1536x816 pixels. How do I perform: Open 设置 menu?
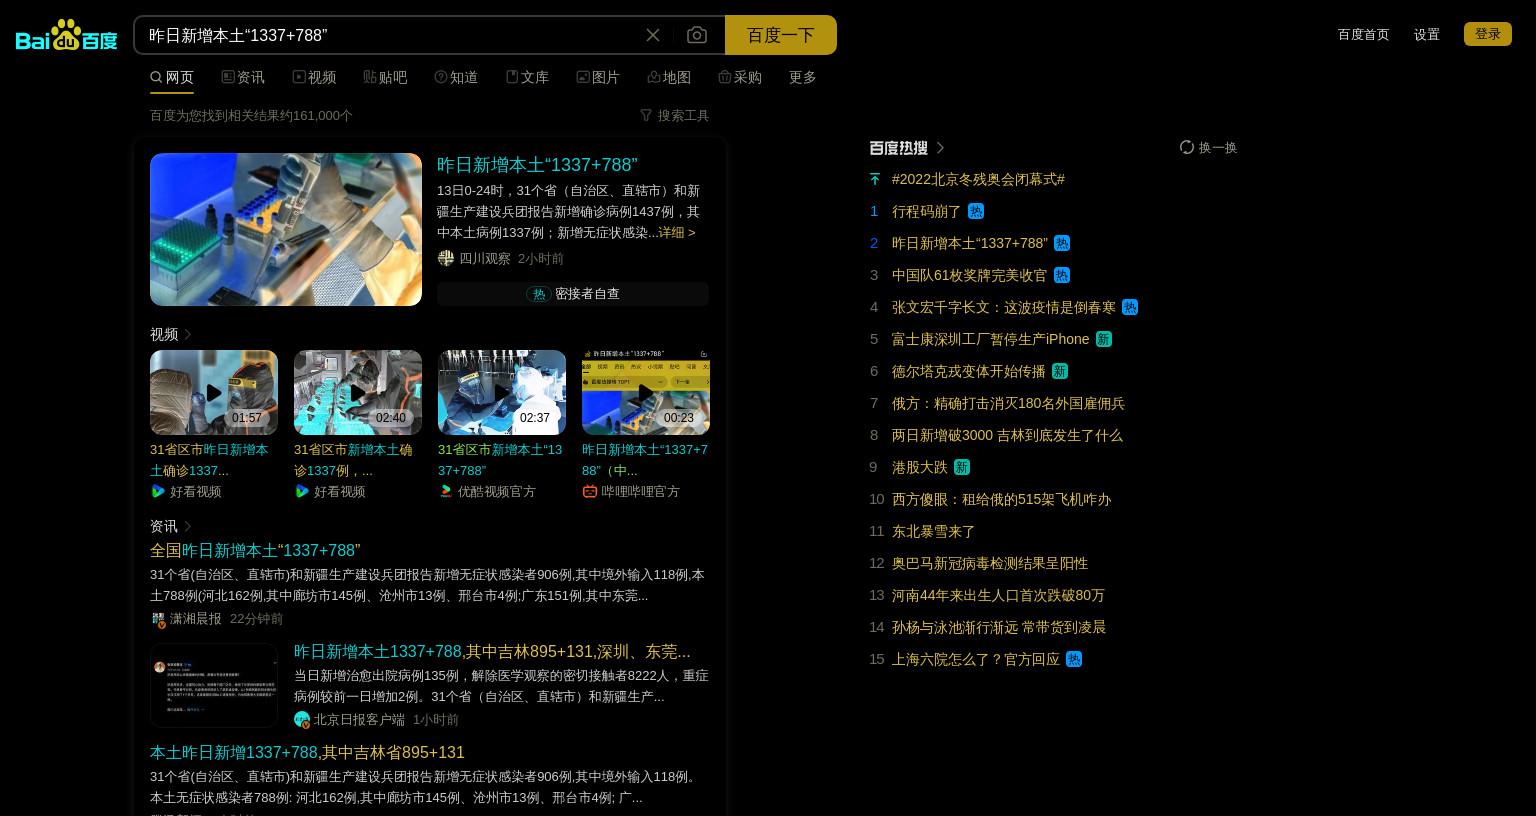tap(1427, 34)
